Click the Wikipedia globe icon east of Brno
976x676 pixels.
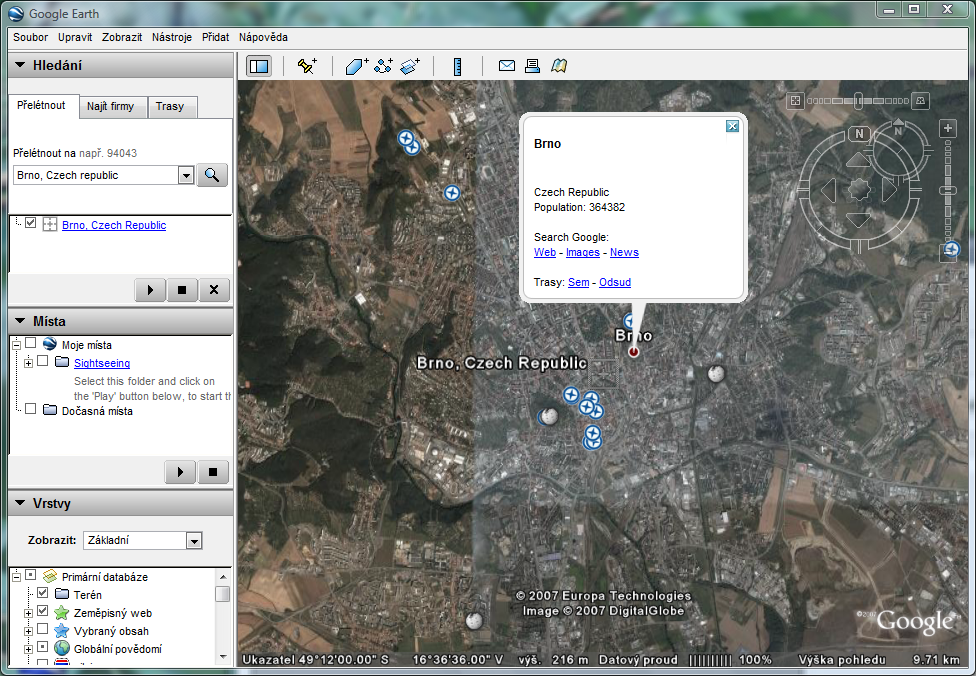coord(716,373)
